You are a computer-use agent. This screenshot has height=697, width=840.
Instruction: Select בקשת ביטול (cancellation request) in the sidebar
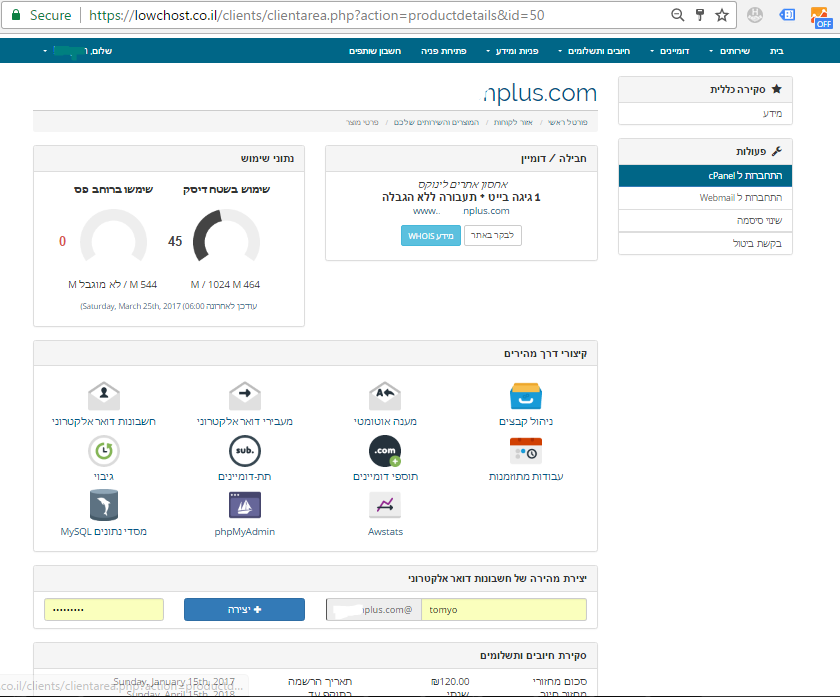tap(705, 243)
